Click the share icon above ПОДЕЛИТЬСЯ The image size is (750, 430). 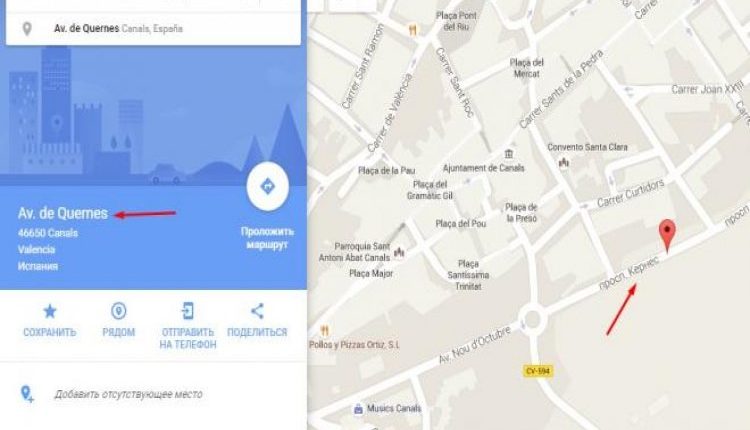click(257, 311)
